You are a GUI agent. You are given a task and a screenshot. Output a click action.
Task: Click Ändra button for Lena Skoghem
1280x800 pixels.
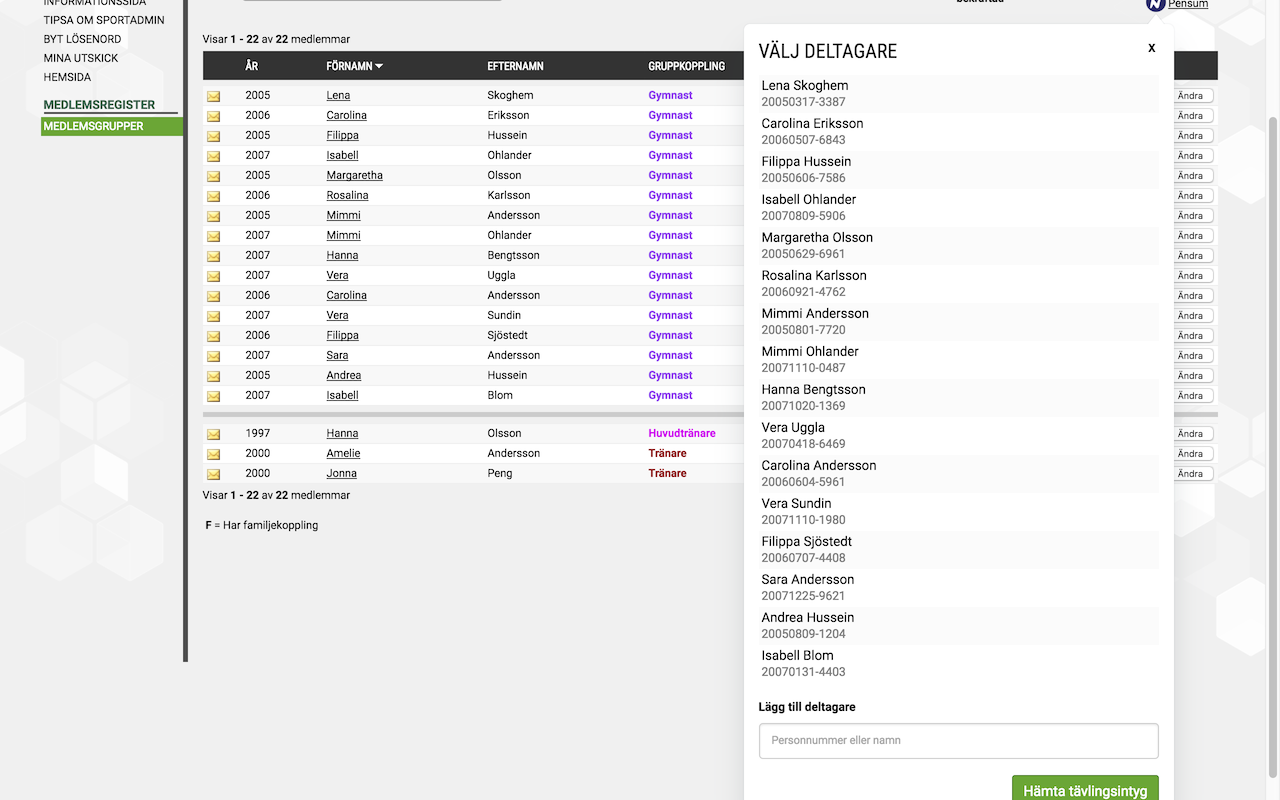[1190, 96]
